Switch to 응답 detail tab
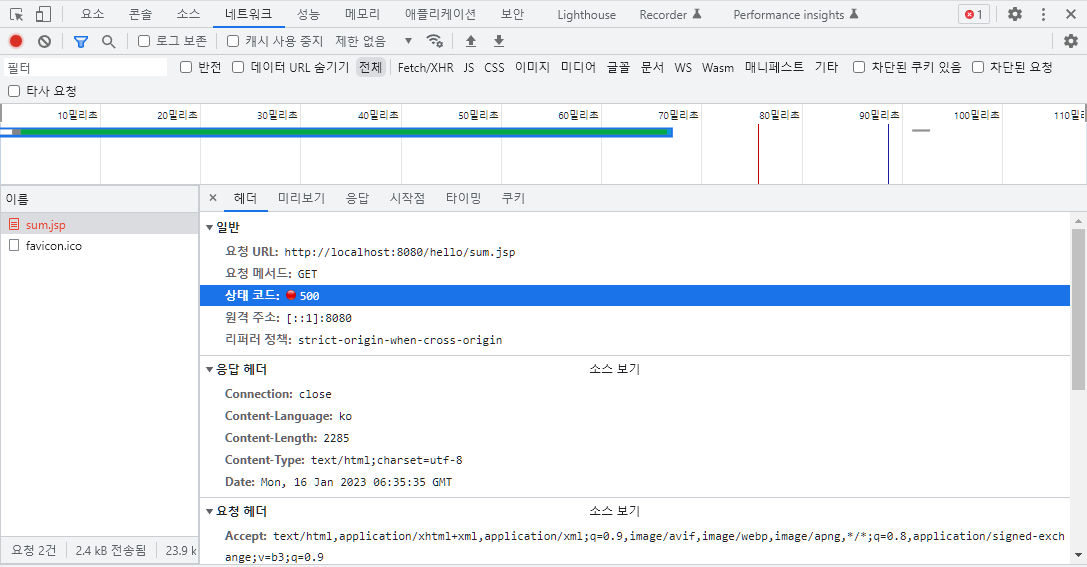This screenshot has height=567, width=1087. tap(358, 198)
